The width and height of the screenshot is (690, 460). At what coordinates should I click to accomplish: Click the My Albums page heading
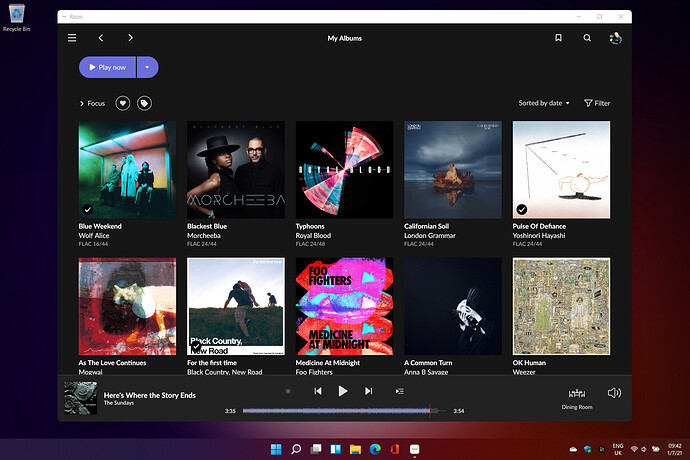345,38
